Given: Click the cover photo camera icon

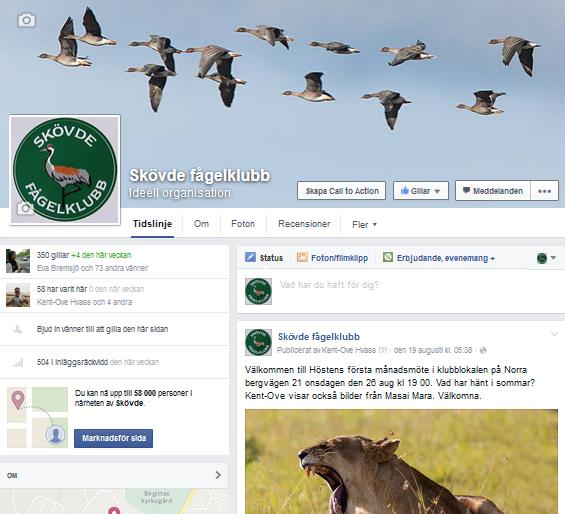Looking at the screenshot, I should [27, 20].
